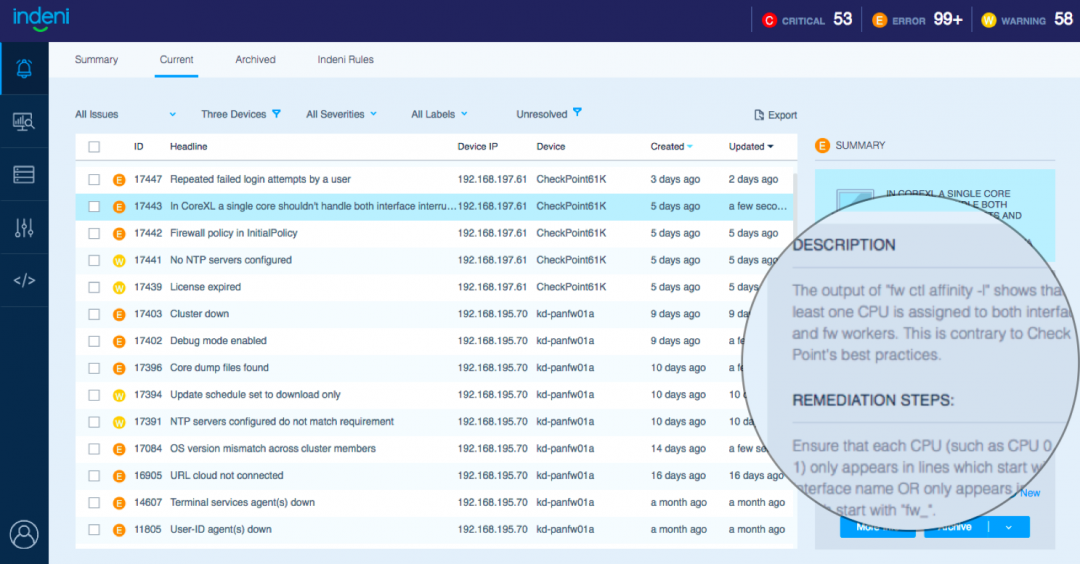Screen dimensions: 1080x564
Task: Open the code brackets sidebar icon
Action: 24,280
